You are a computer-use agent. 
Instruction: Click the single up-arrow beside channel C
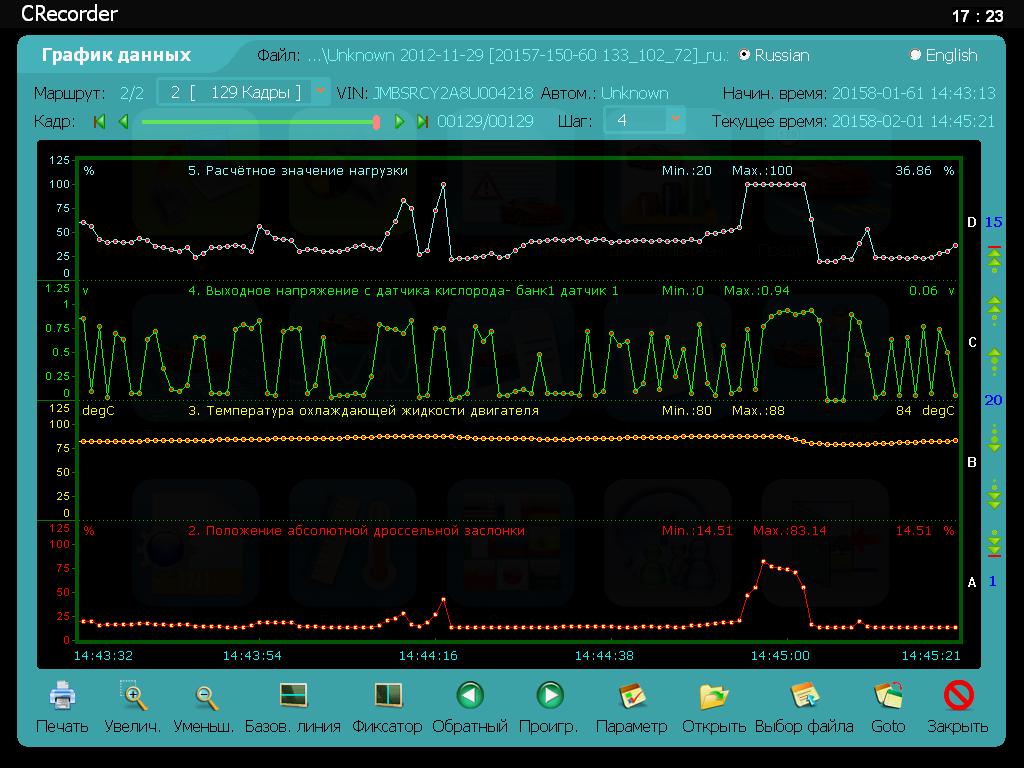tap(994, 360)
